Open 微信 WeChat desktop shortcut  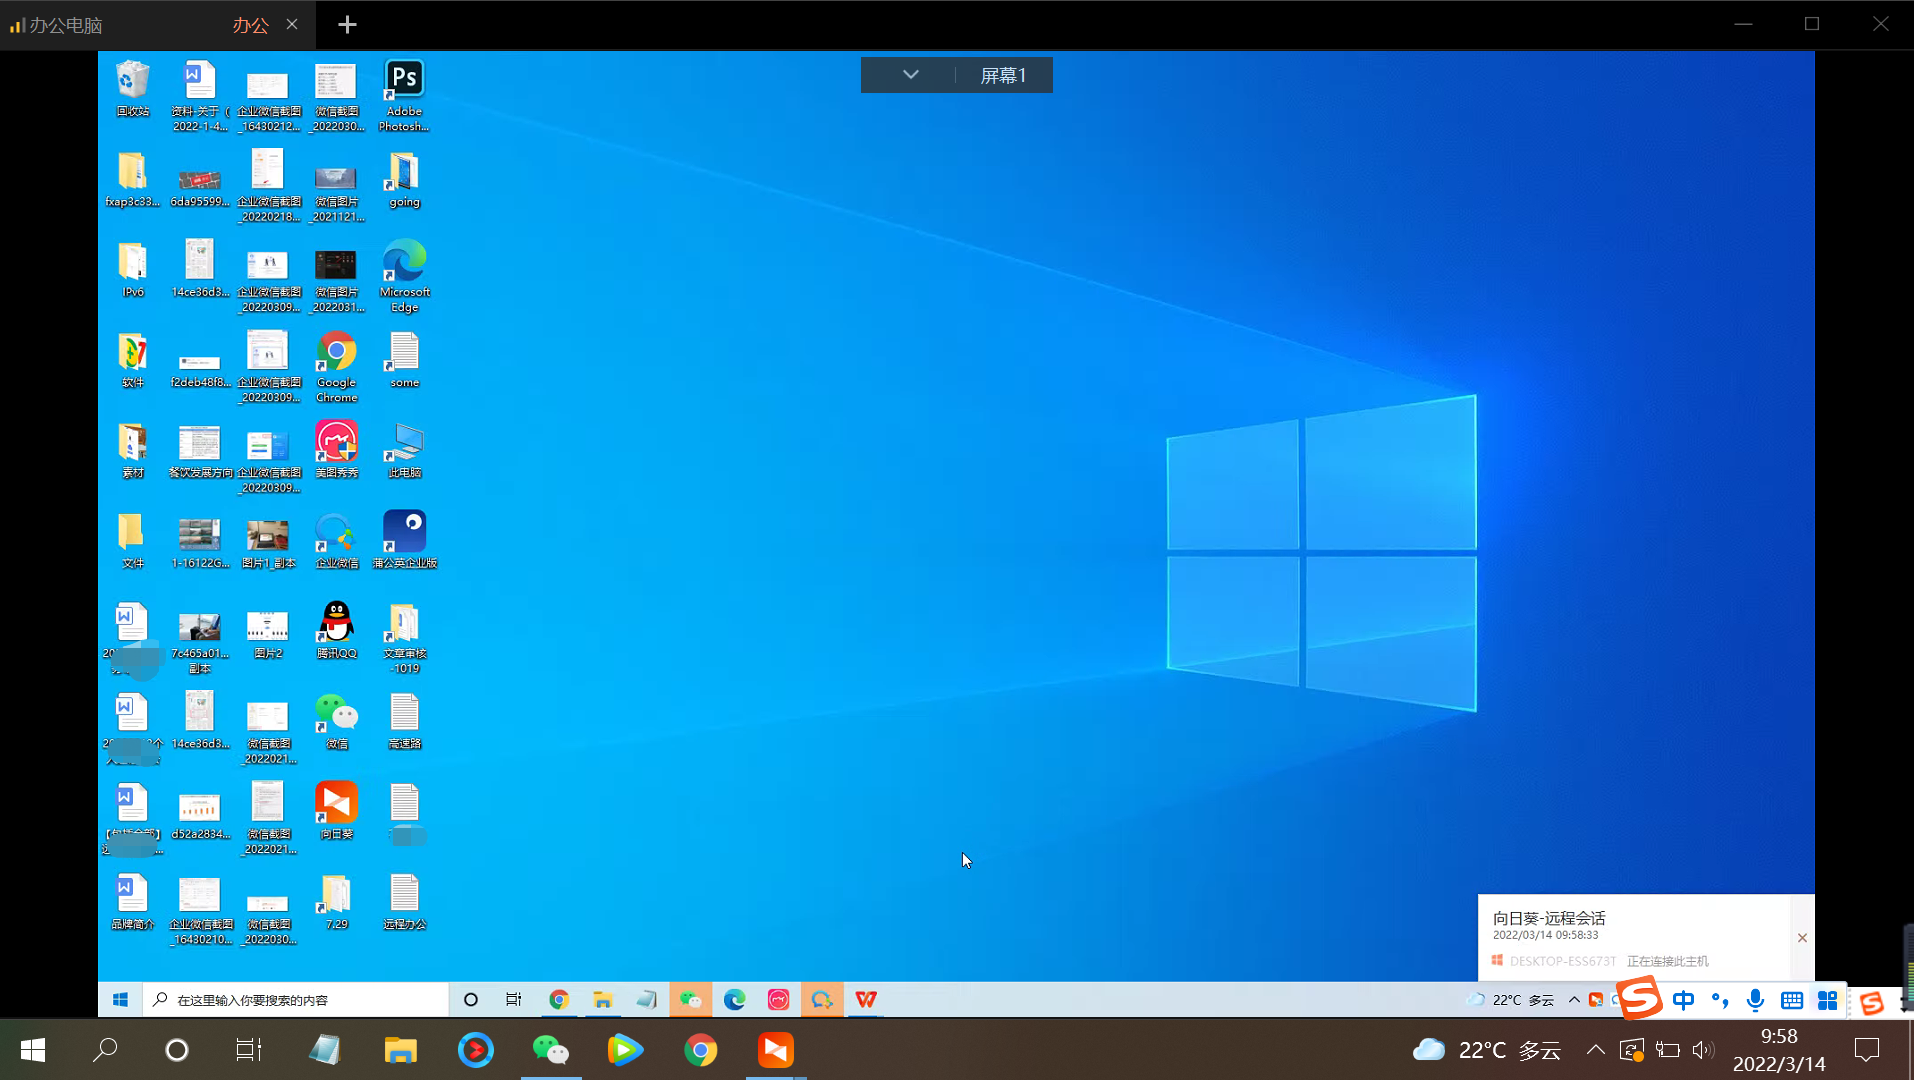(x=336, y=714)
